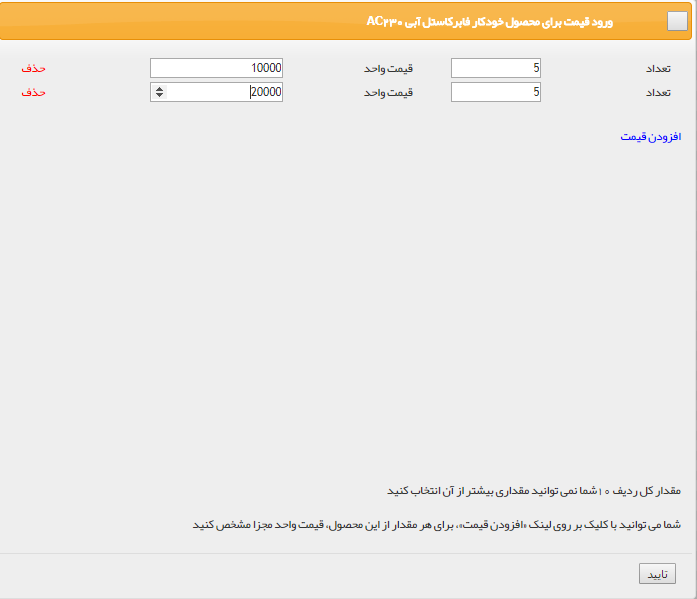The width and height of the screenshot is (697, 599).
Task: Click the قیمت واحد label in the 20000 row
Action: click(x=389, y=92)
